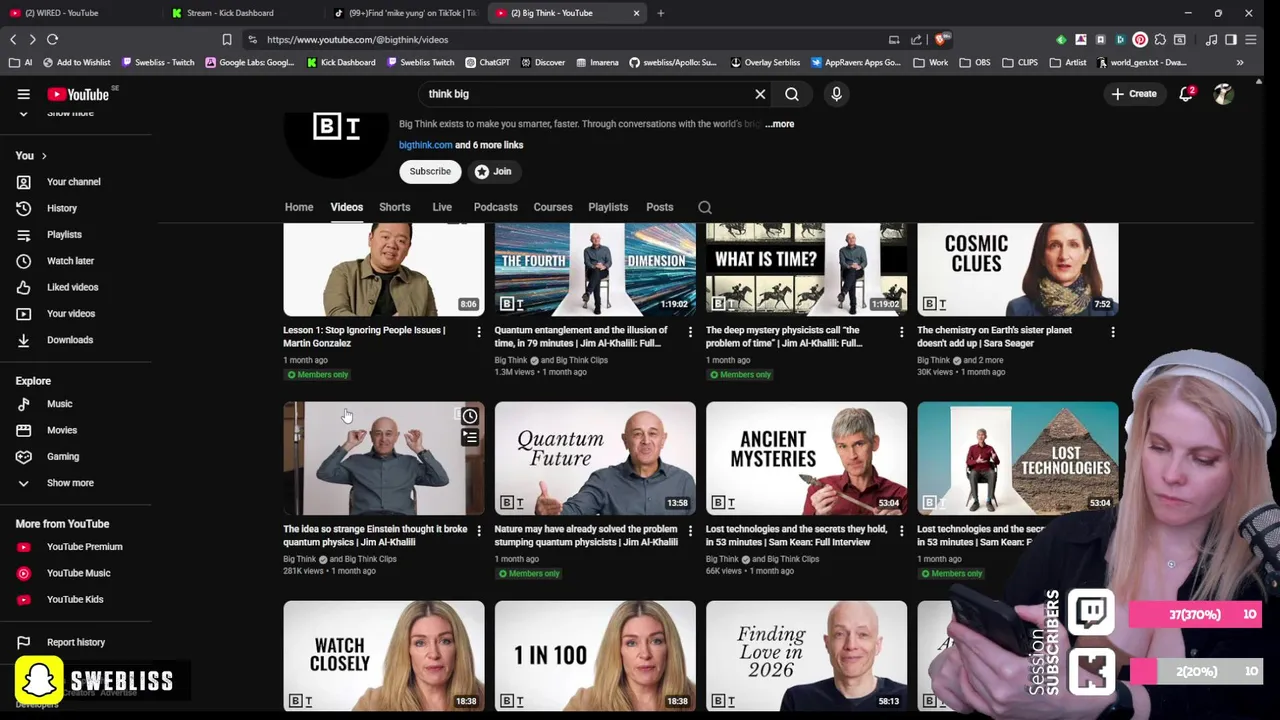Image resolution: width=1280 pixels, height=720 pixels.
Task: Switch to channel Playlists tab
Action: coord(608,207)
